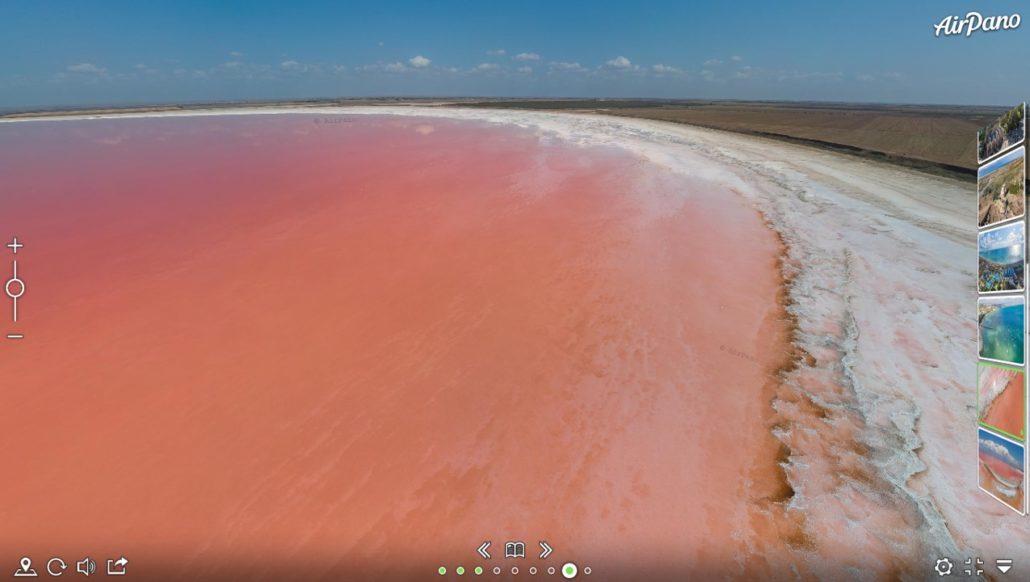1030x582 pixels.
Task: Select the last pagination dot
Action: 588,571
